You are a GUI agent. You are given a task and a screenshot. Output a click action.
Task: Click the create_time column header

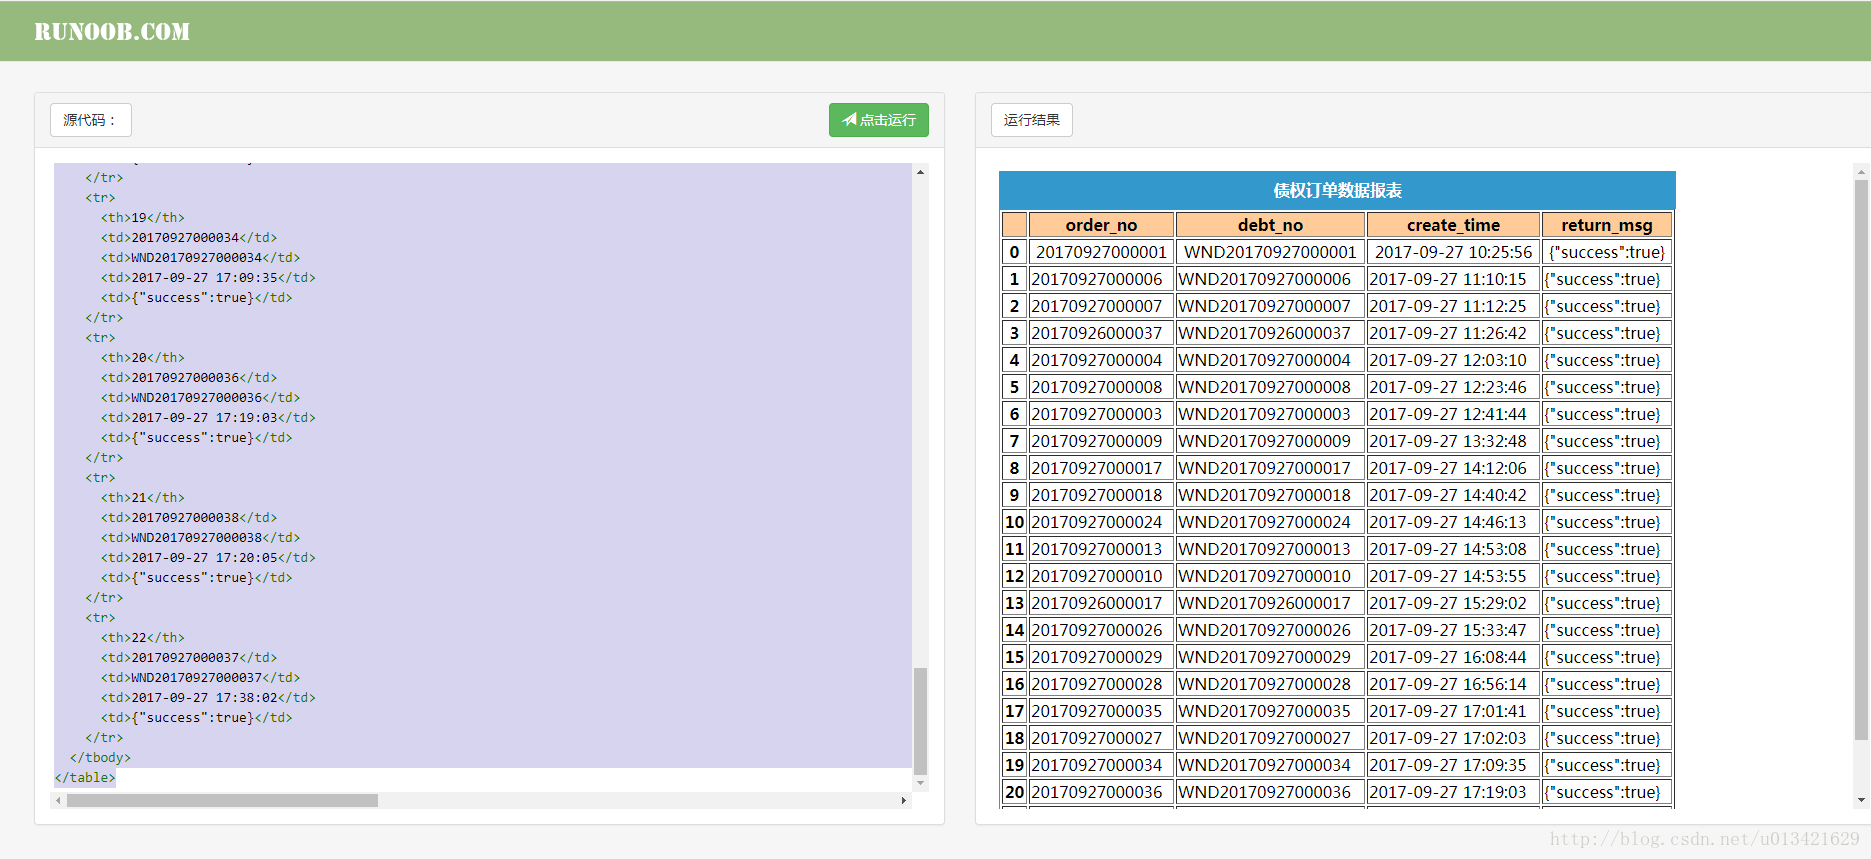1453,225
